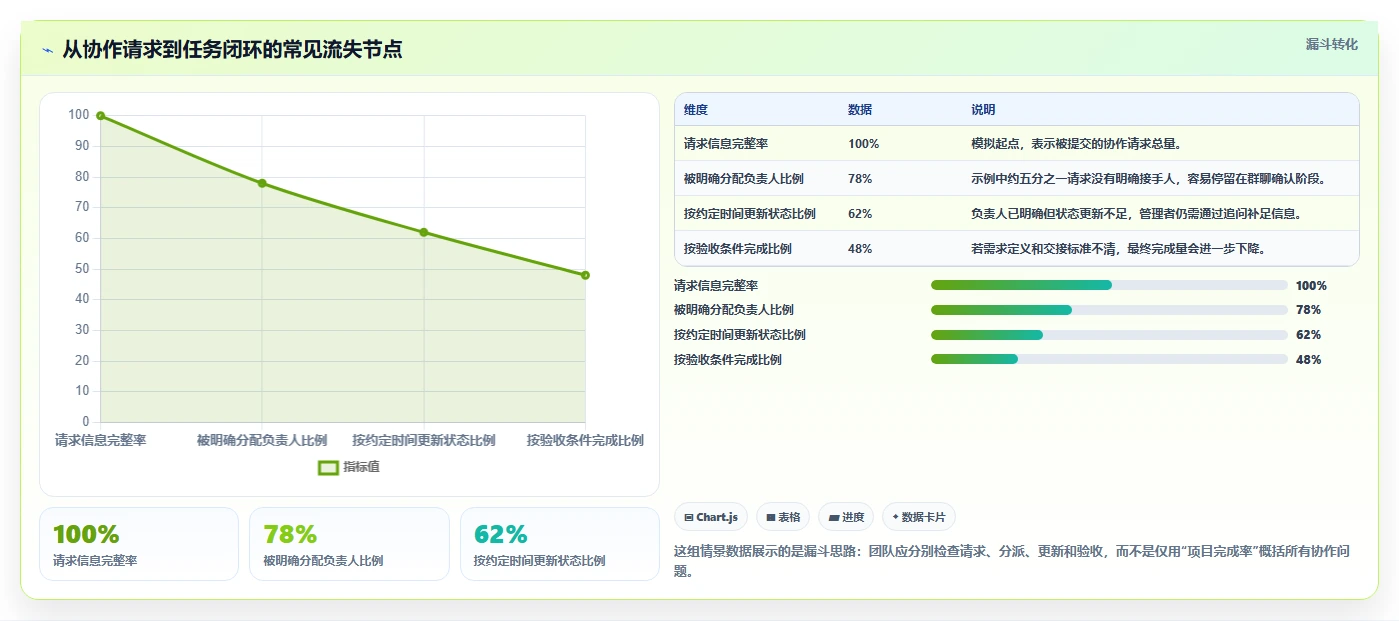Select the Chart.js tag chip

[x=711, y=517]
